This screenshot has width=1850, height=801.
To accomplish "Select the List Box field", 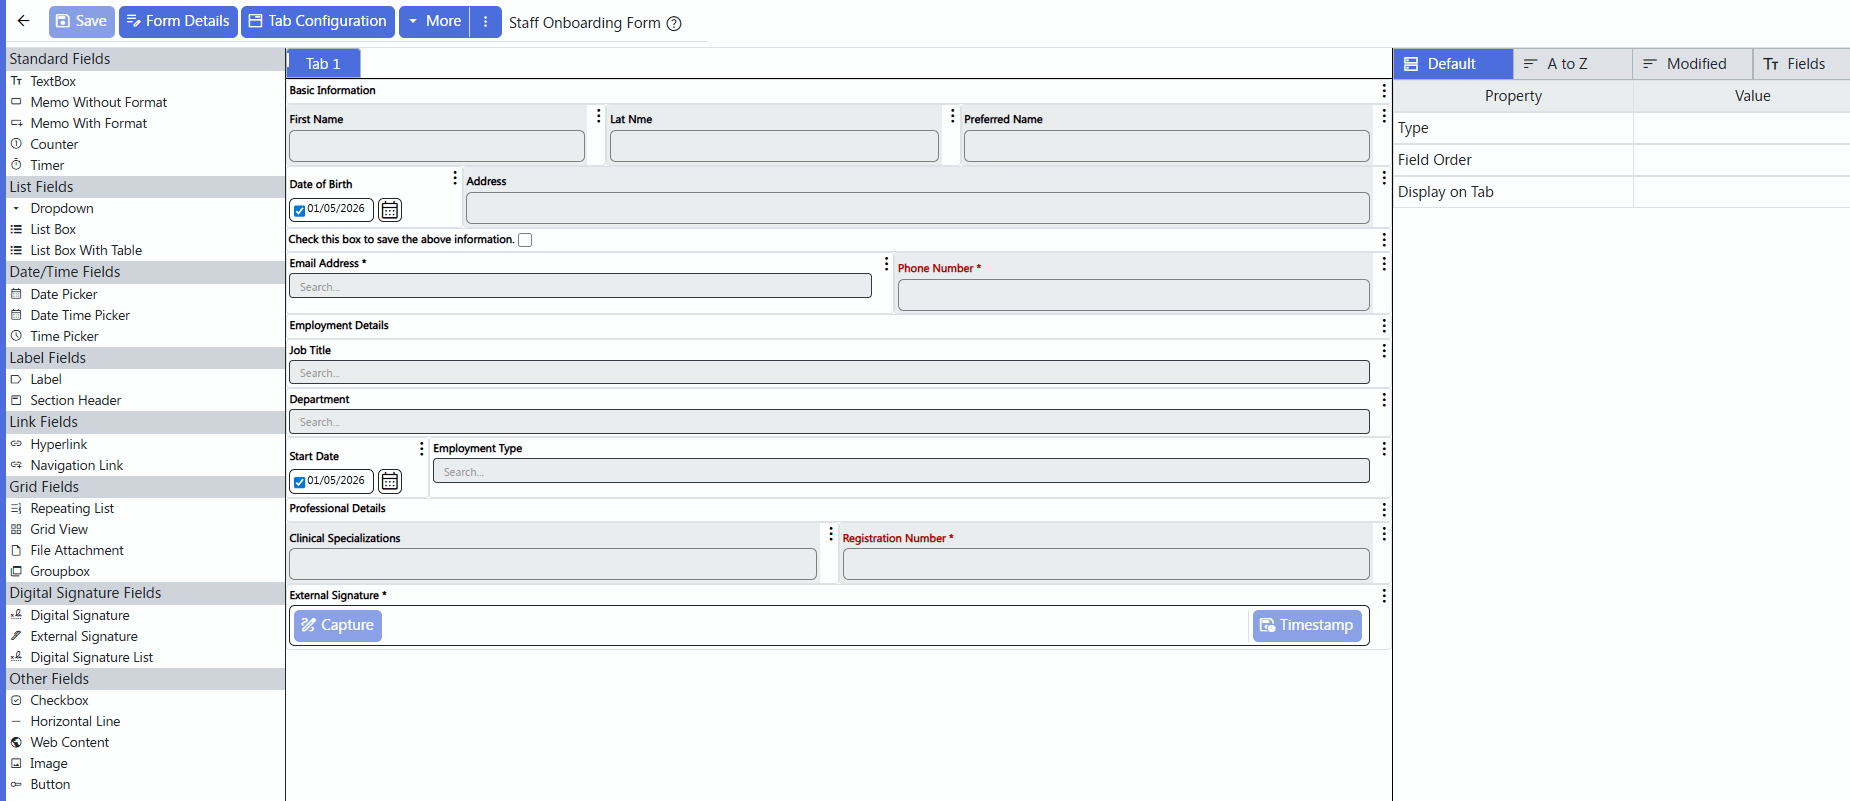I will pos(53,229).
